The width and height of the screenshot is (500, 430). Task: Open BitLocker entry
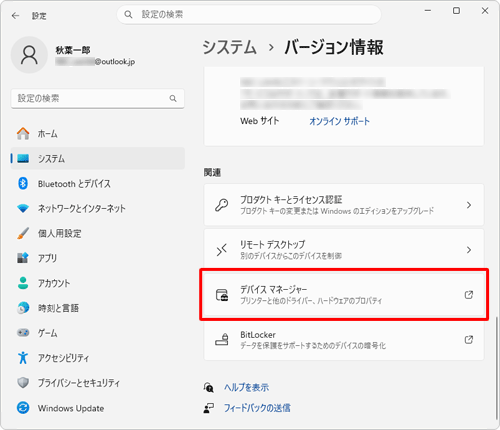coord(344,340)
